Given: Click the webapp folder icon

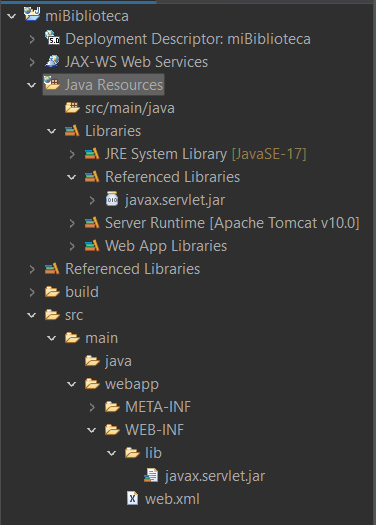Looking at the screenshot, I should click(92, 384).
